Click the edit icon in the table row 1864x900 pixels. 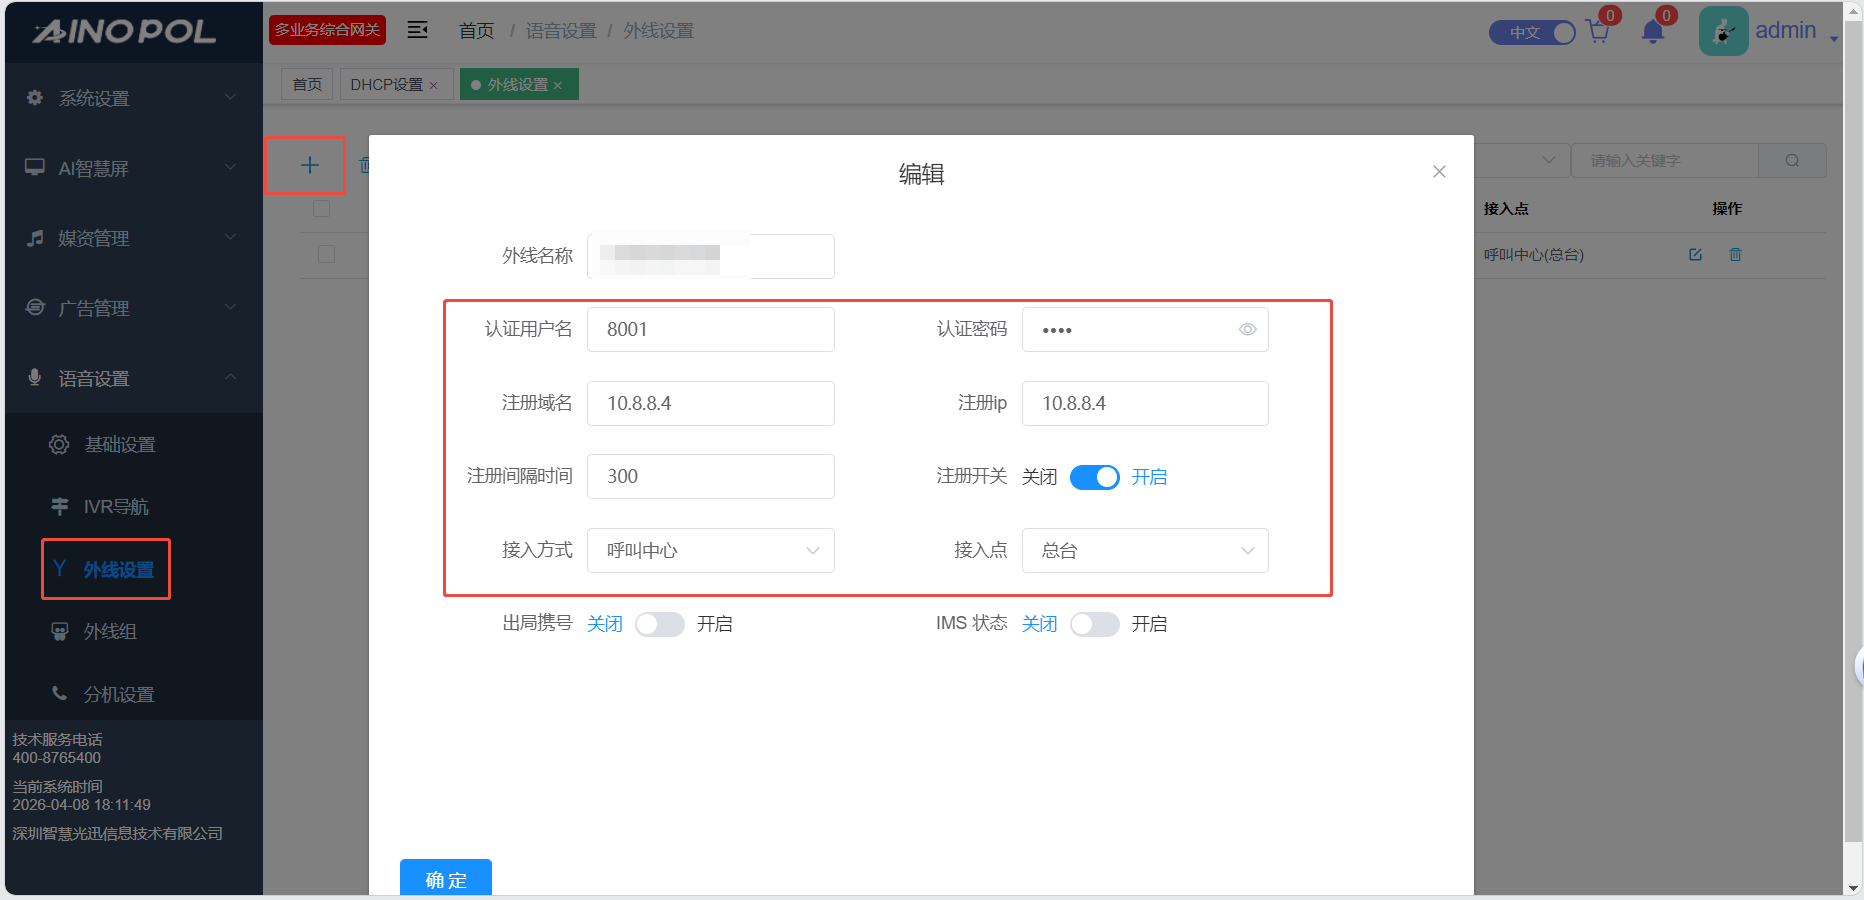1695,255
